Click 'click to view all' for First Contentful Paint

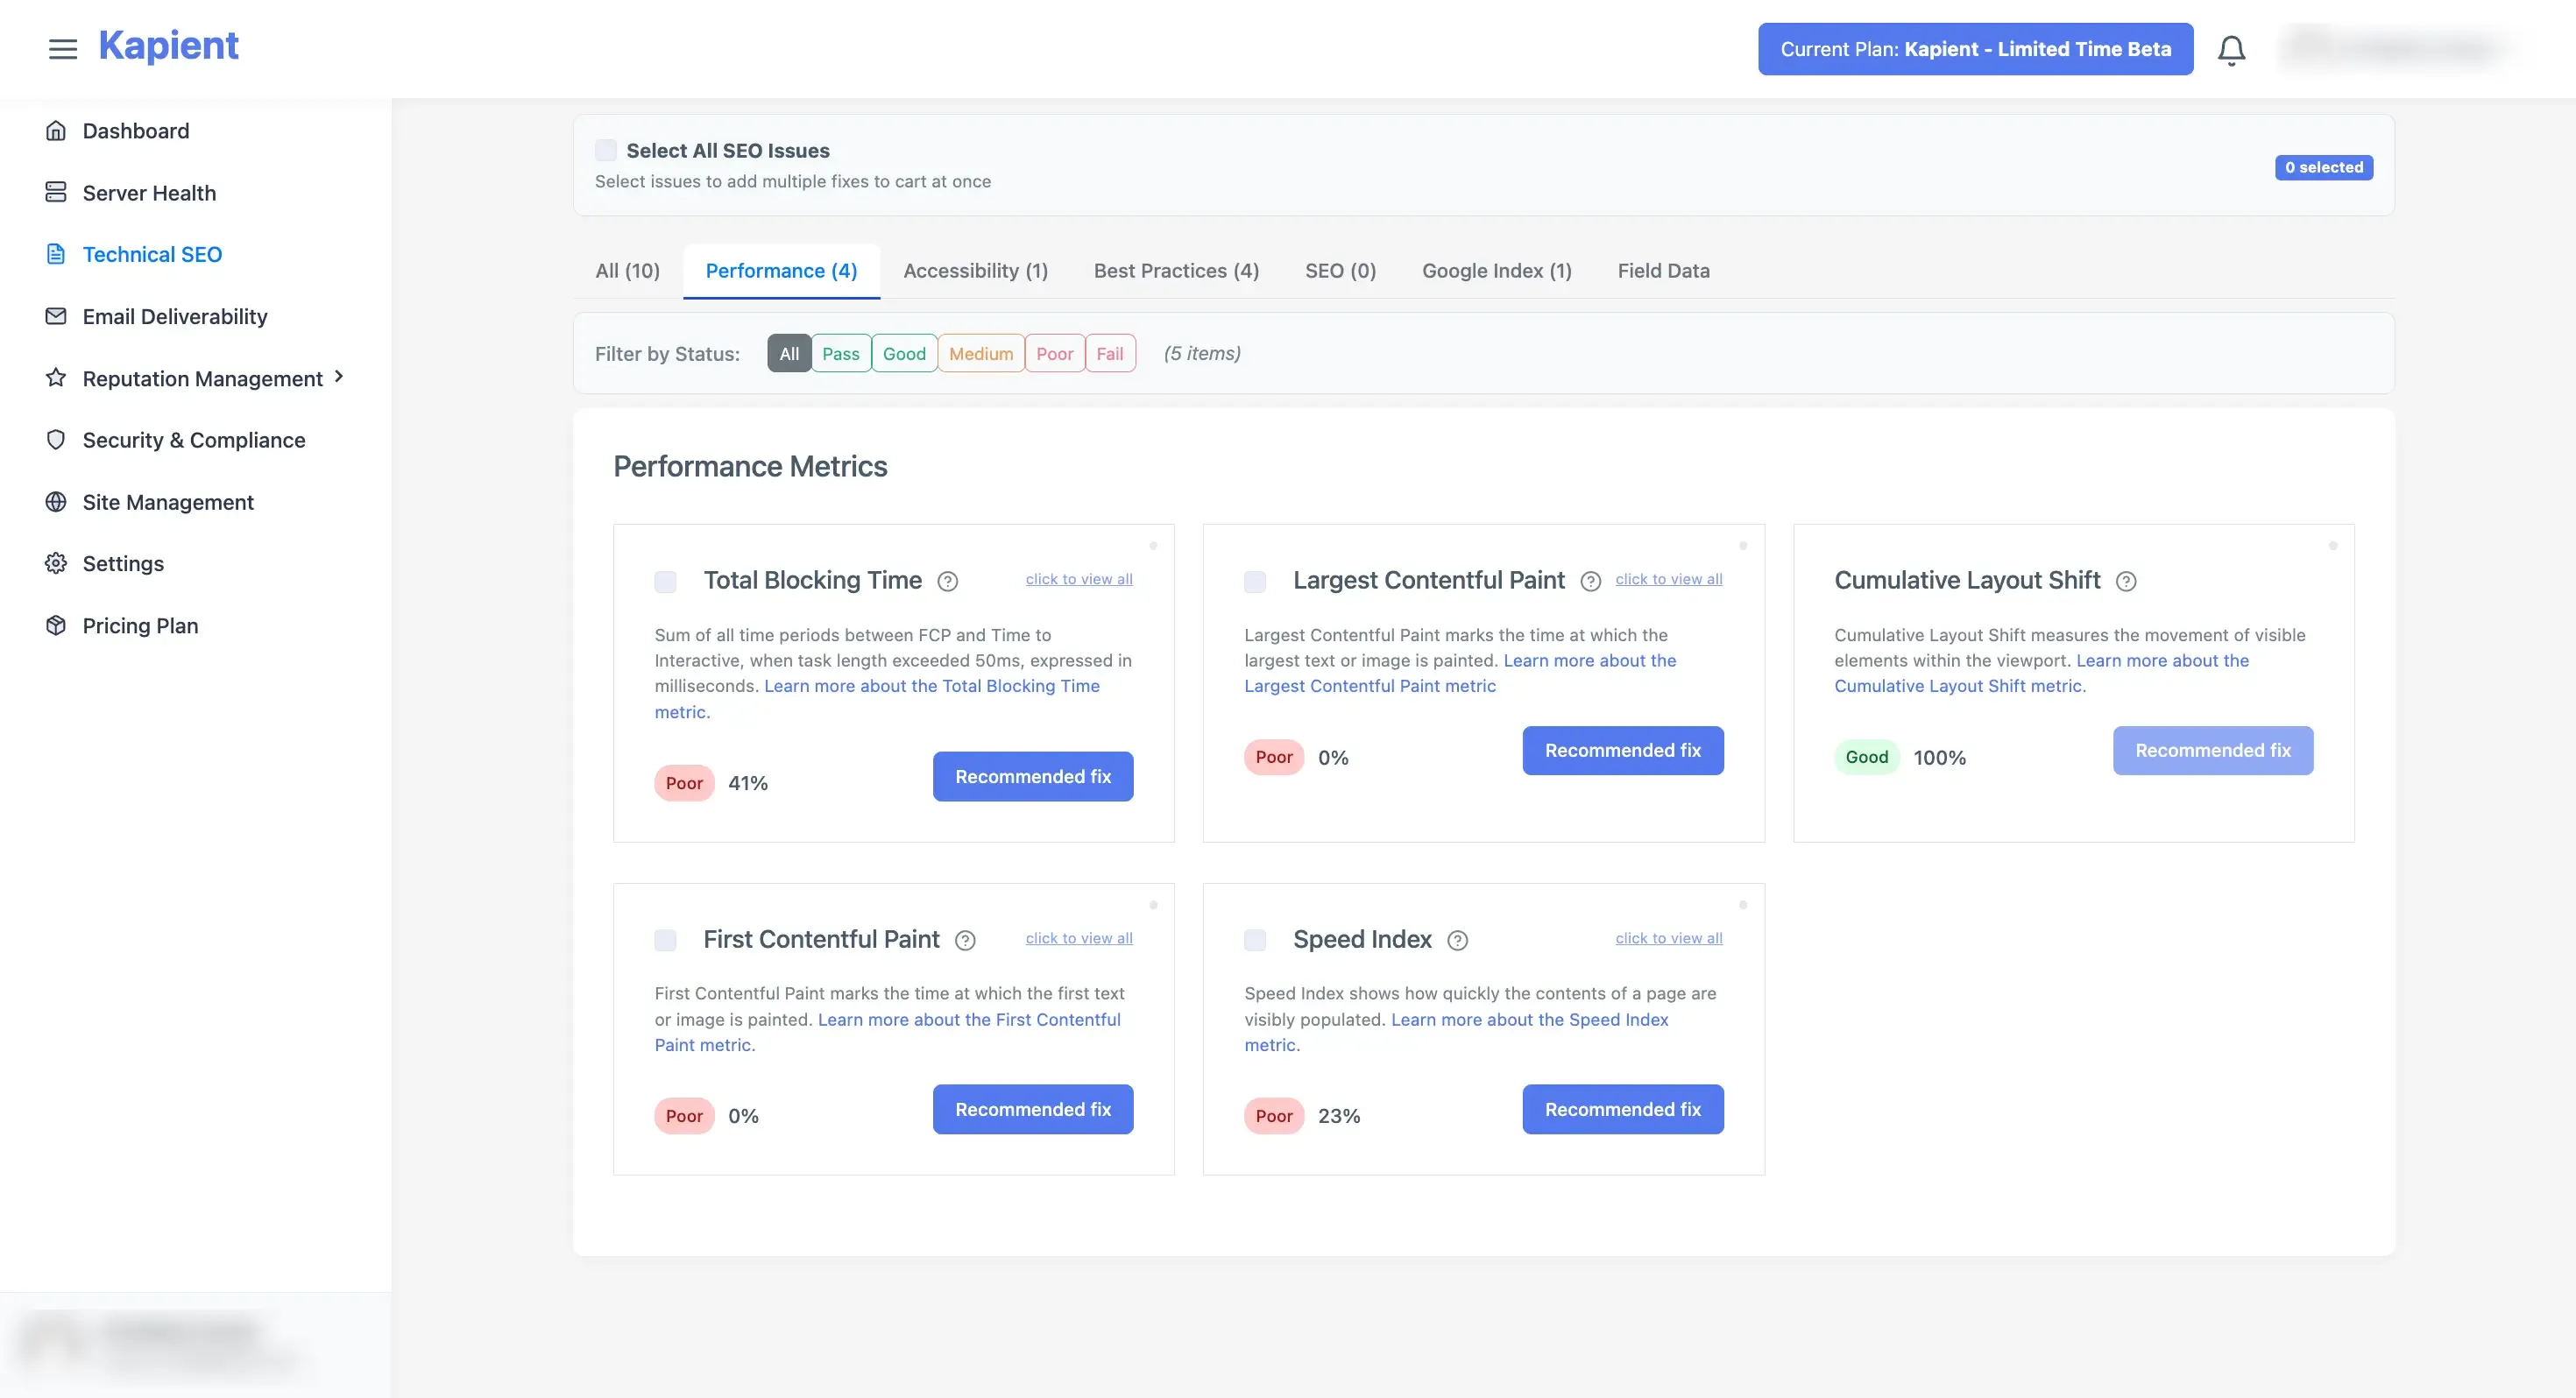pyautogui.click(x=1078, y=938)
